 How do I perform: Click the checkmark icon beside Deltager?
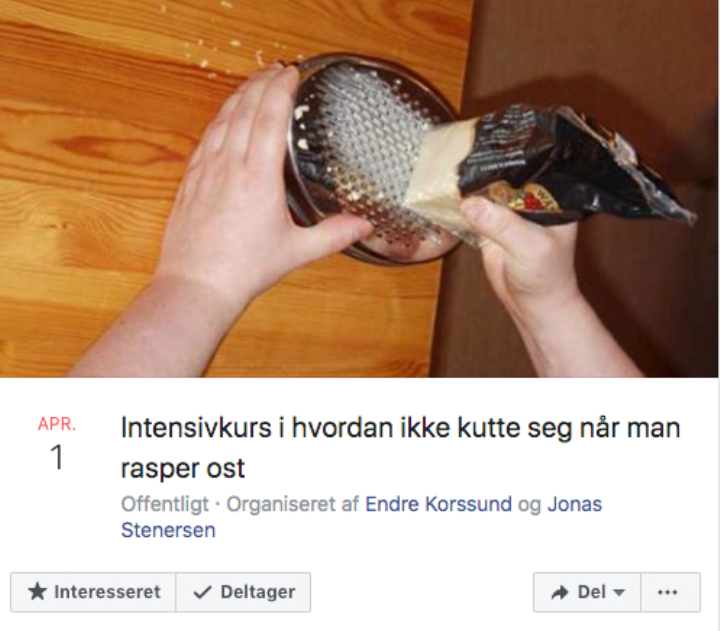(x=202, y=592)
